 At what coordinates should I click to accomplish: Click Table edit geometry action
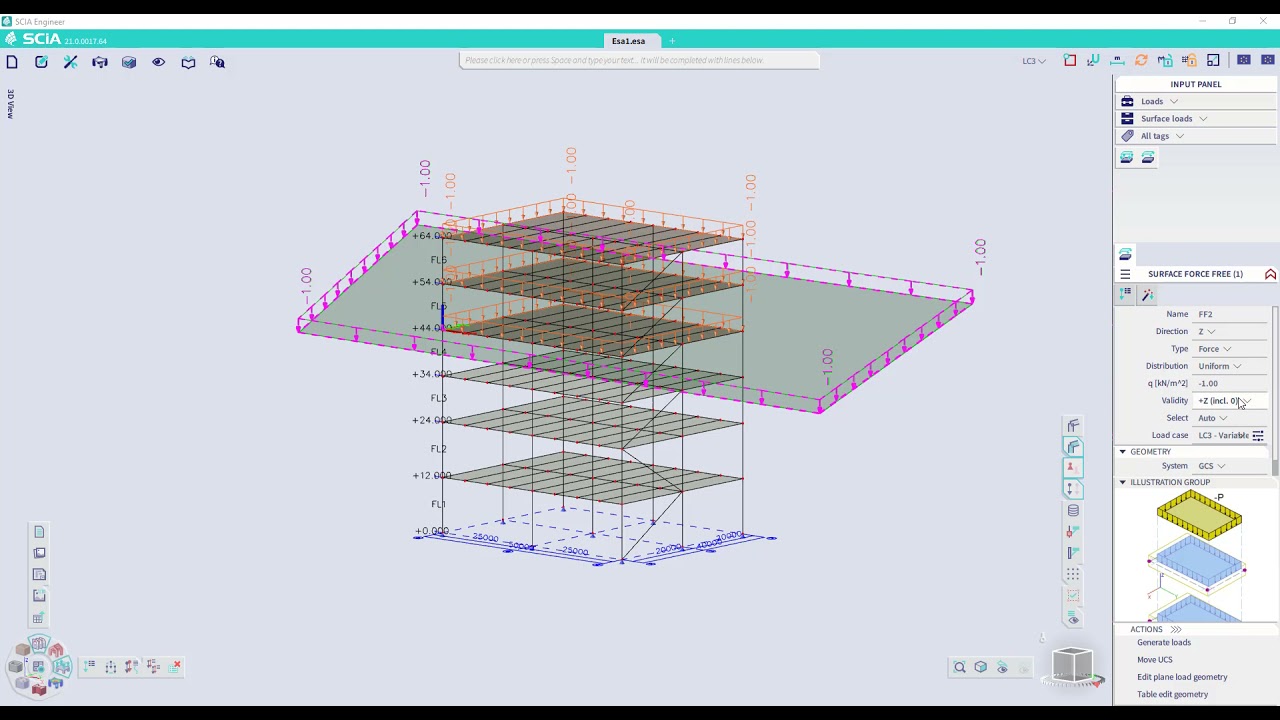pyautogui.click(x=1172, y=694)
